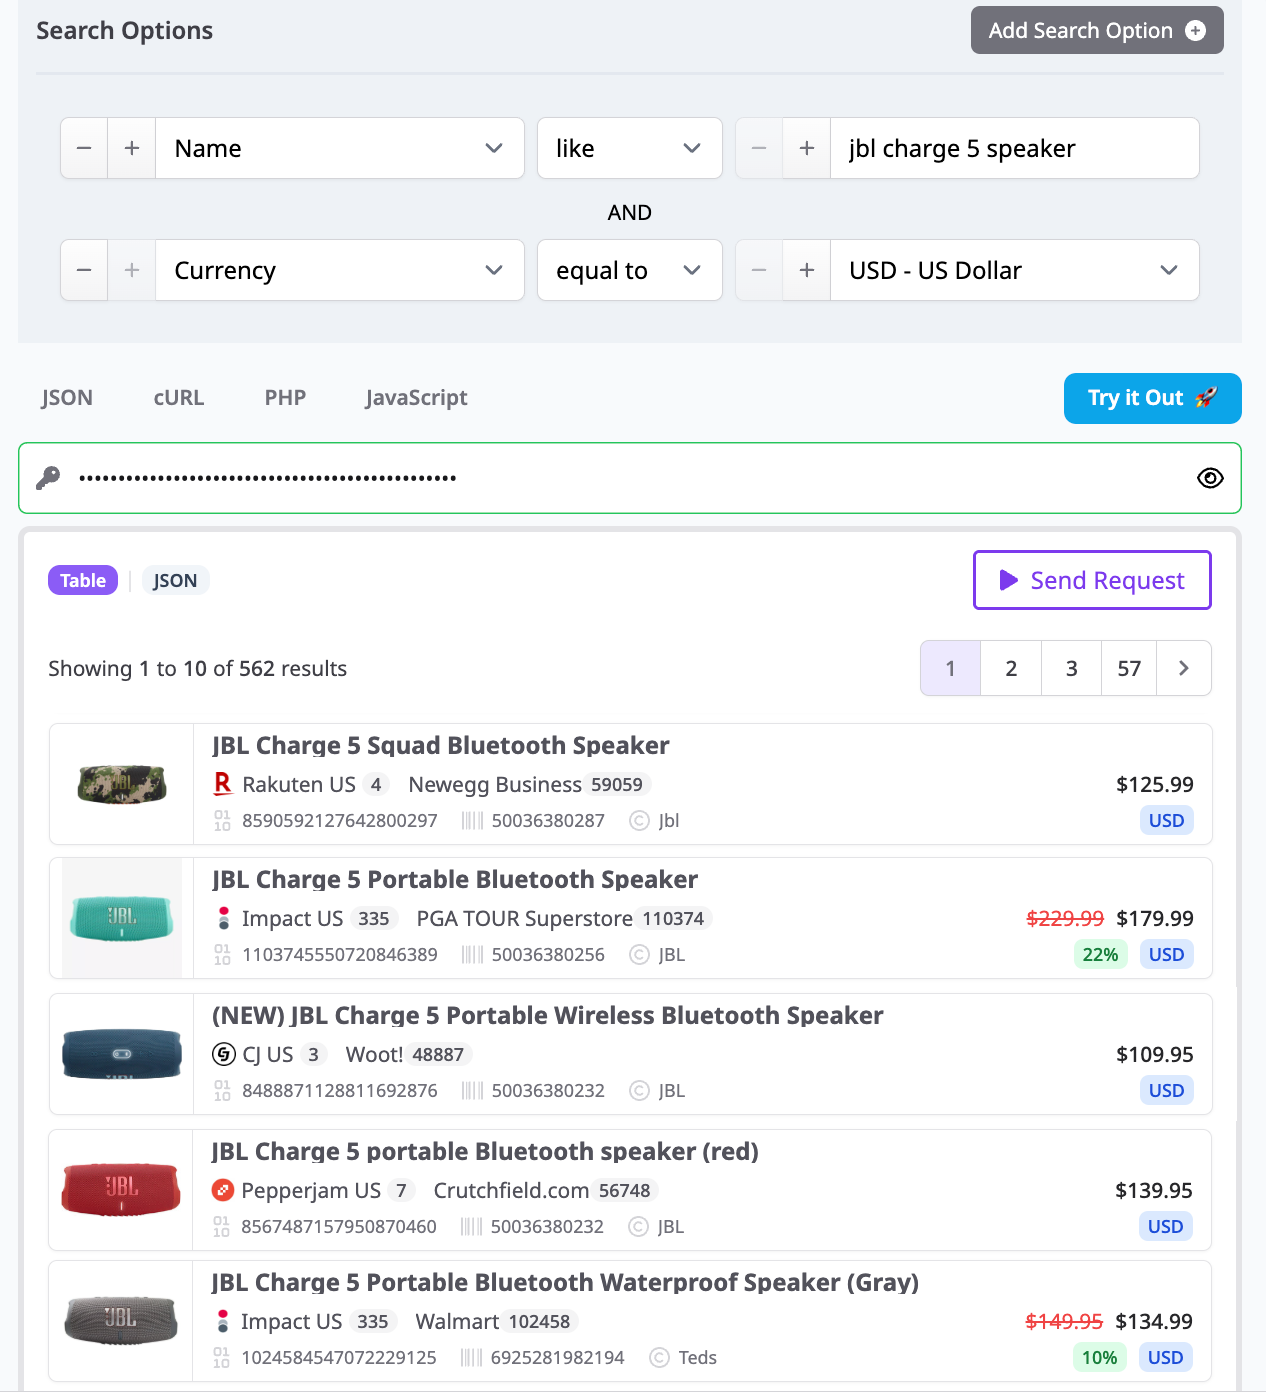This screenshot has height=1392, width=1266.
Task: Open 'JBL Charge 5 Squad Bluetooth Speaker' title
Action: 441,746
